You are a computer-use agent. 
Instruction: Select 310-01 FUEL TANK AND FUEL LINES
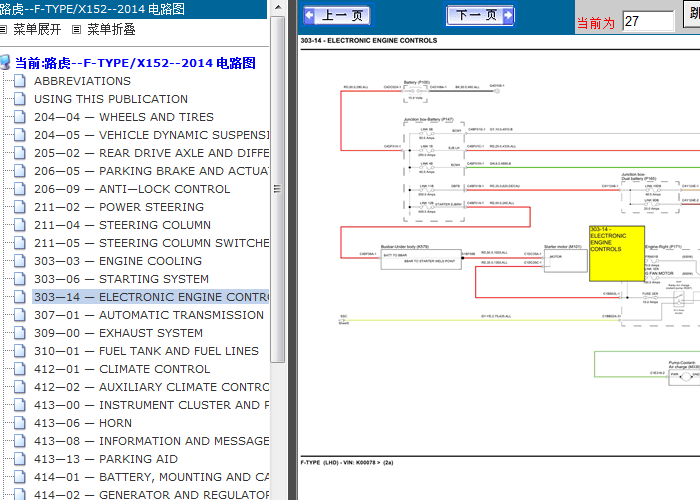(x=146, y=351)
